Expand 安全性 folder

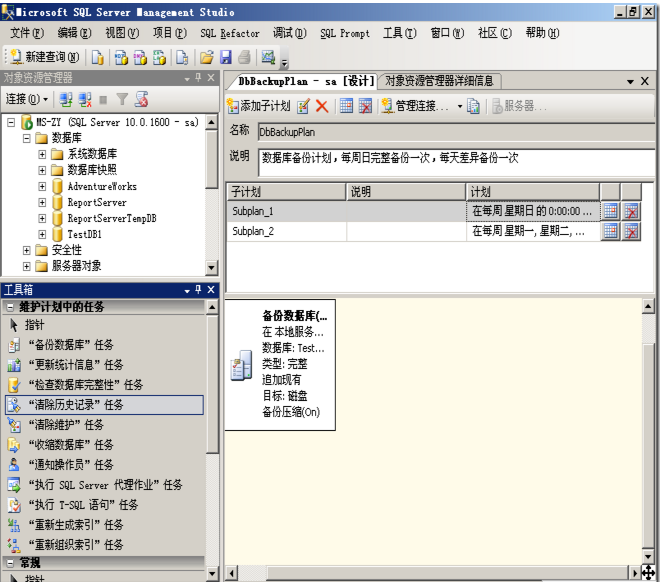(27, 250)
